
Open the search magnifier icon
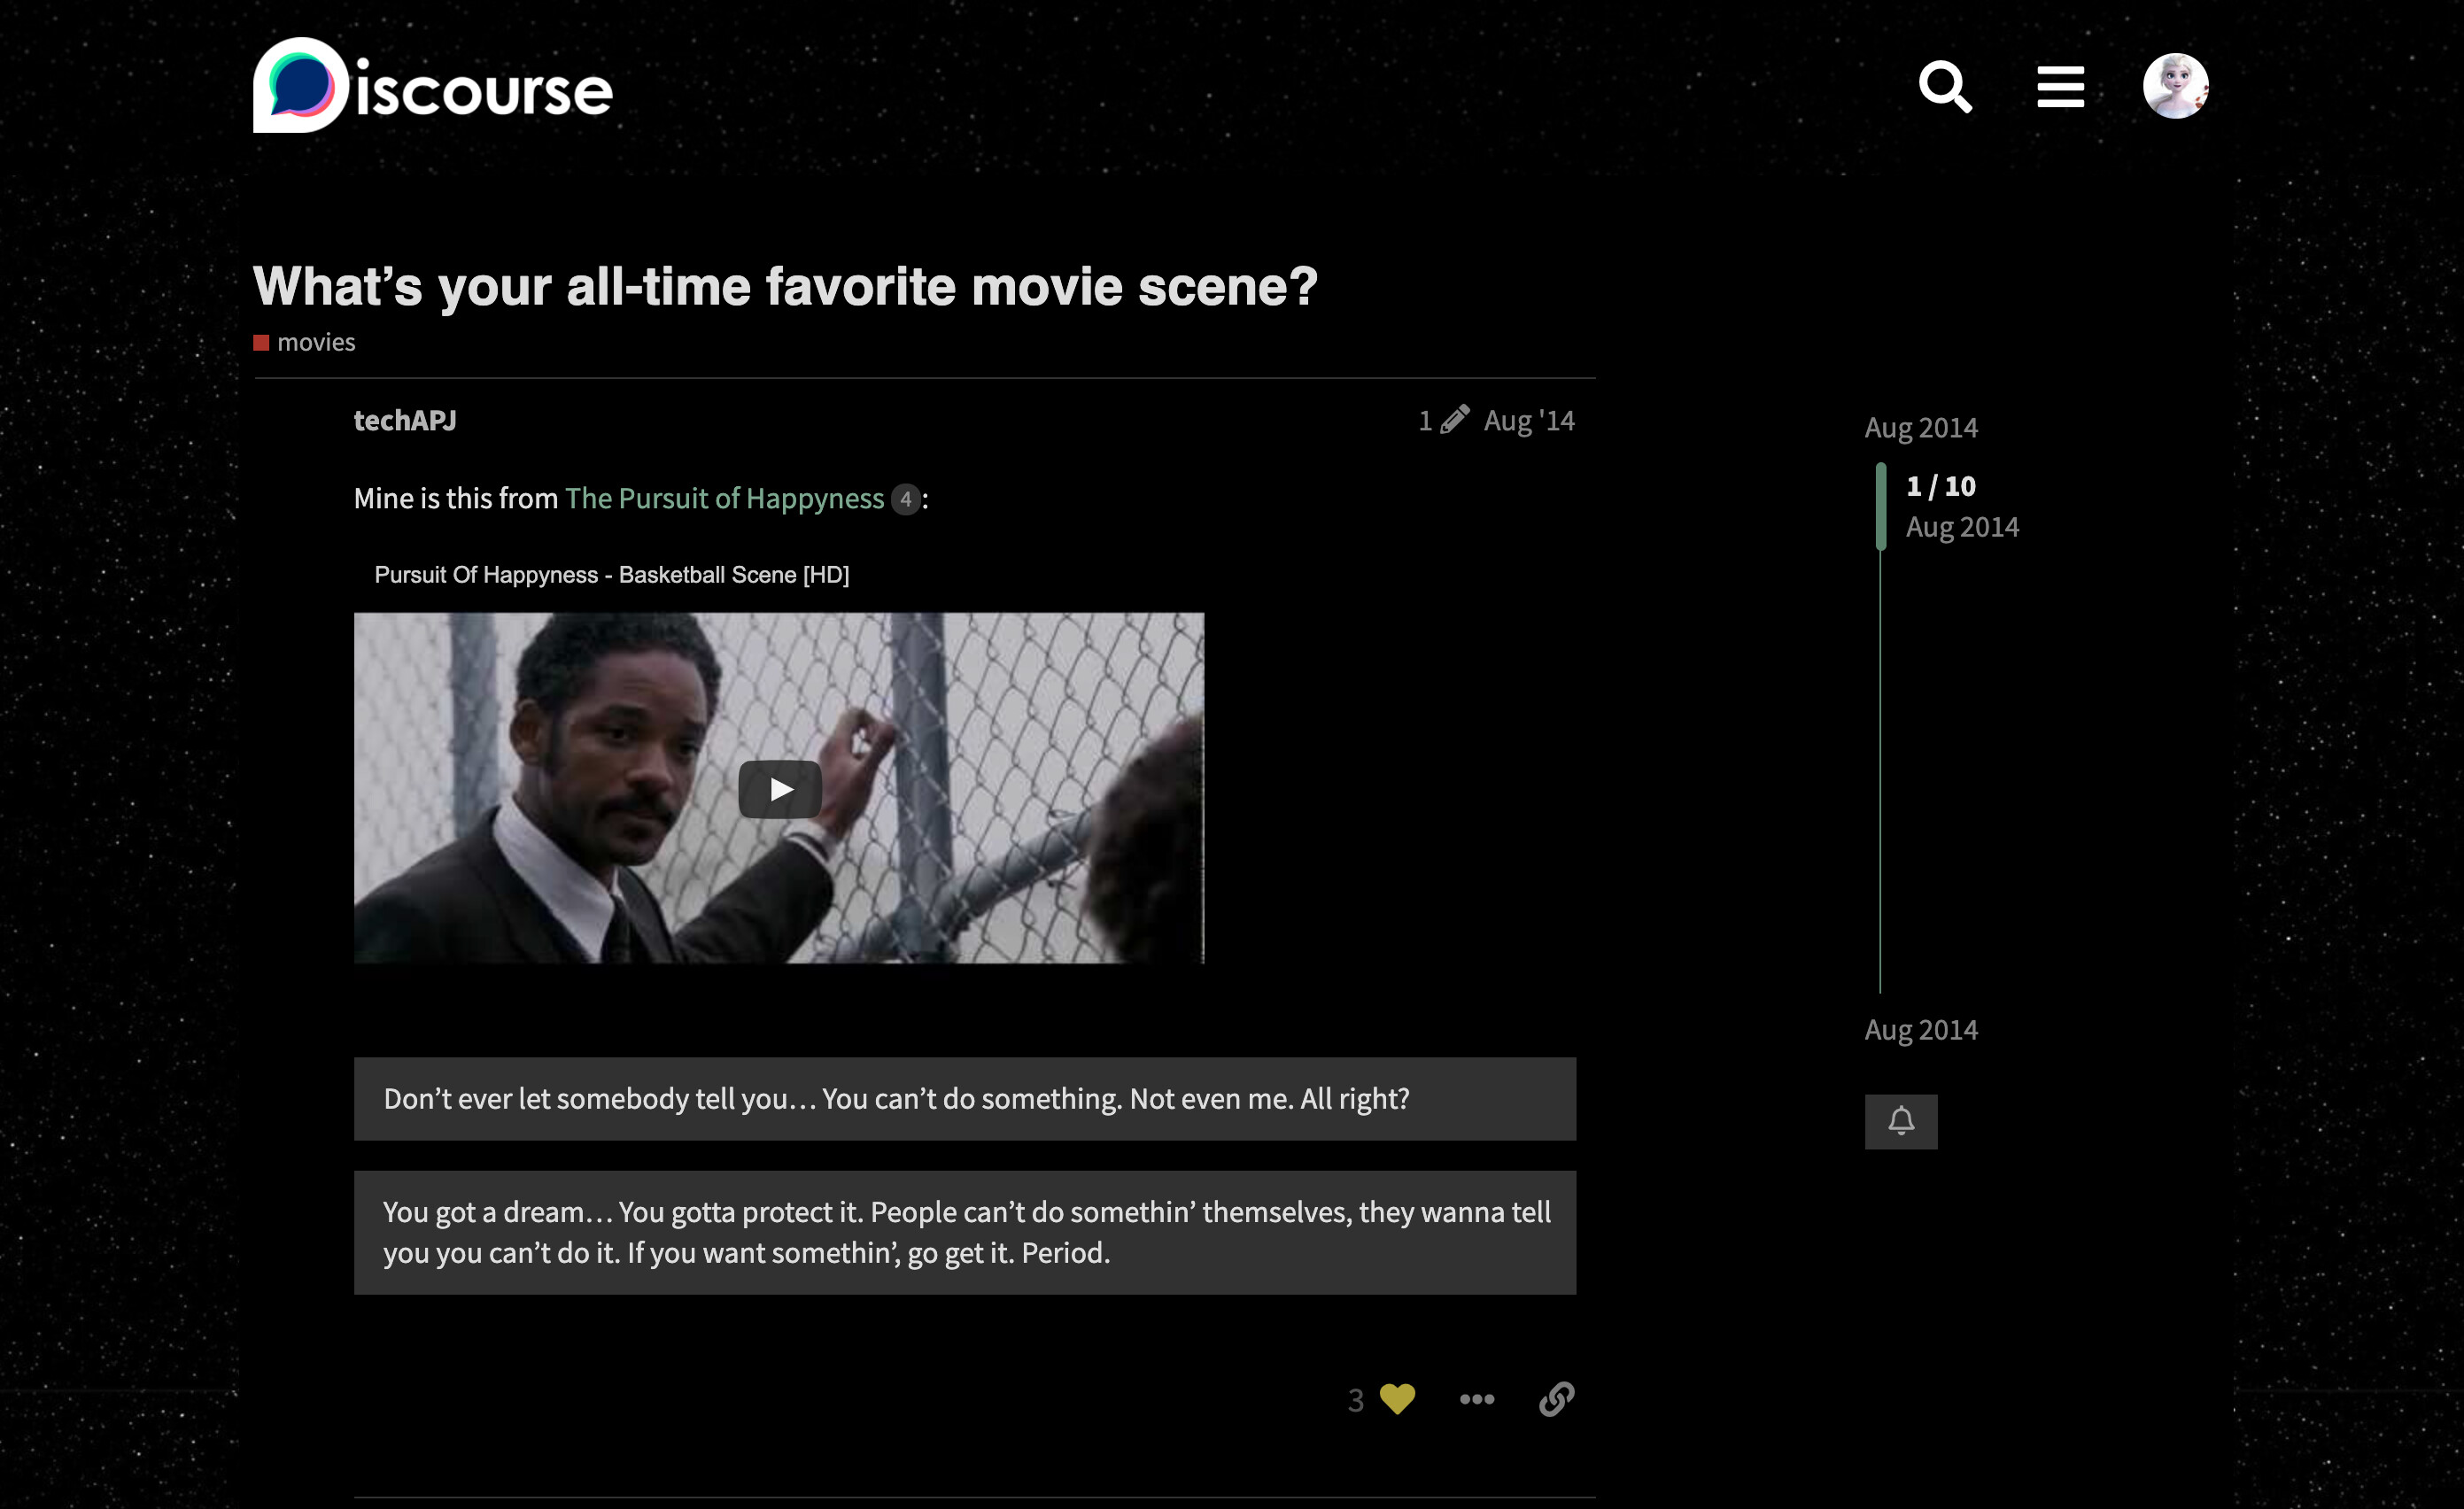pyautogui.click(x=1944, y=87)
